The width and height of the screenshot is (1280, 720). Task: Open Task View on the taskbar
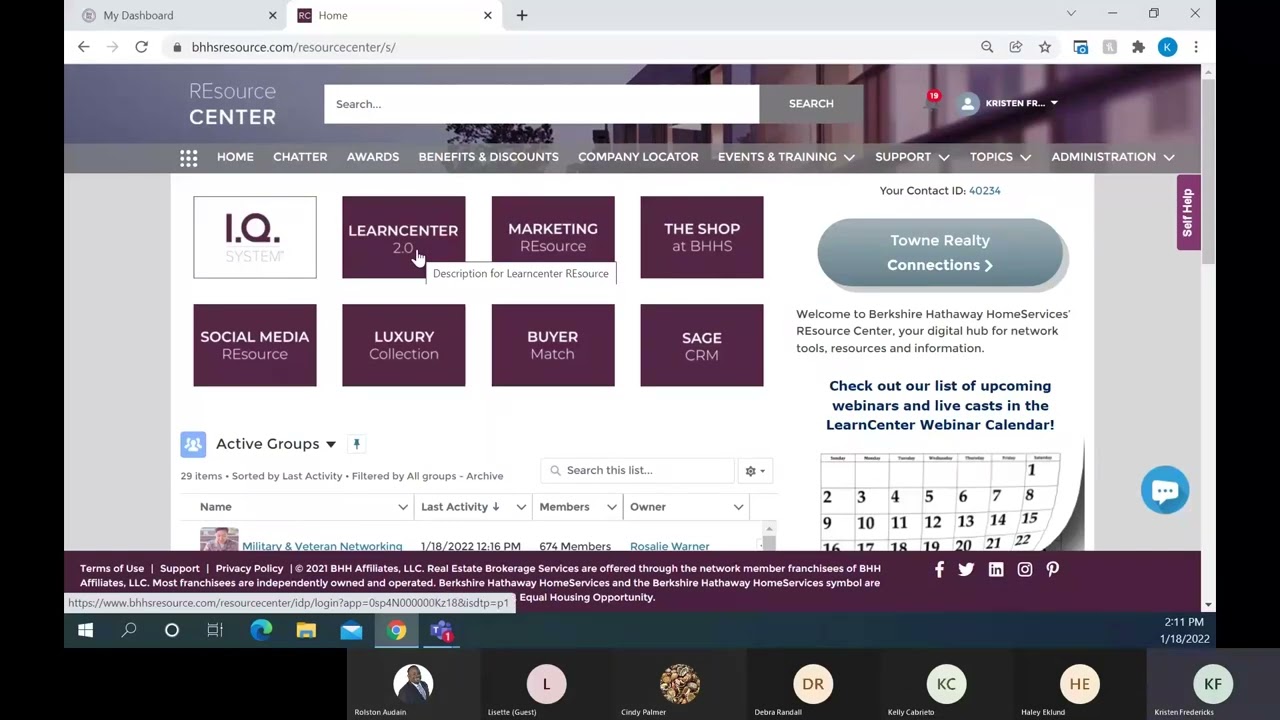pos(215,631)
